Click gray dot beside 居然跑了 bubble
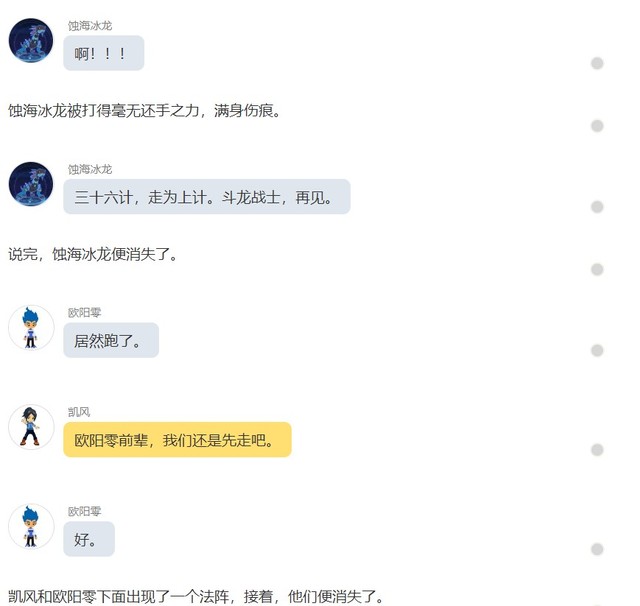Image resolution: width=640 pixels, height=606 pixels. 597,351
